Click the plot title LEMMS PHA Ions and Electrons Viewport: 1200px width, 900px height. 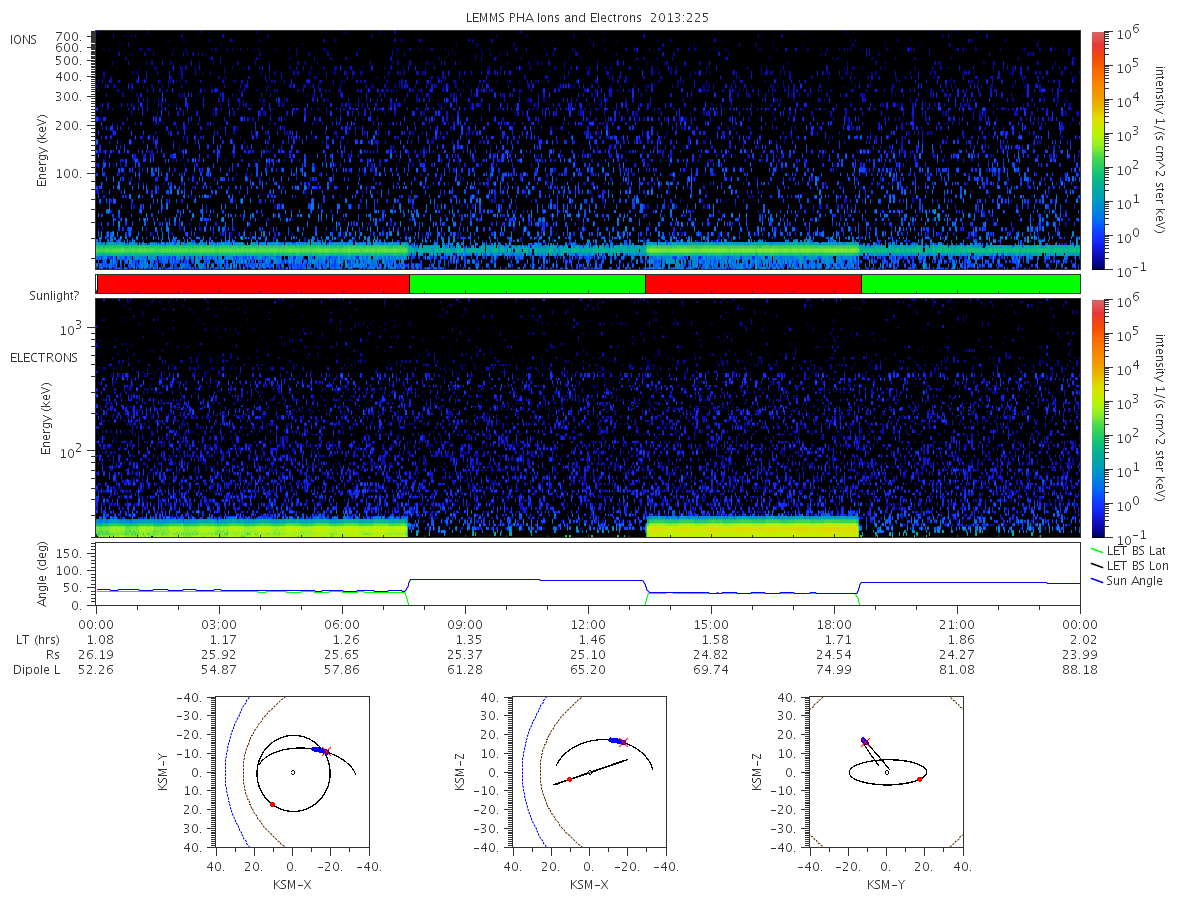tap(588, 18)
